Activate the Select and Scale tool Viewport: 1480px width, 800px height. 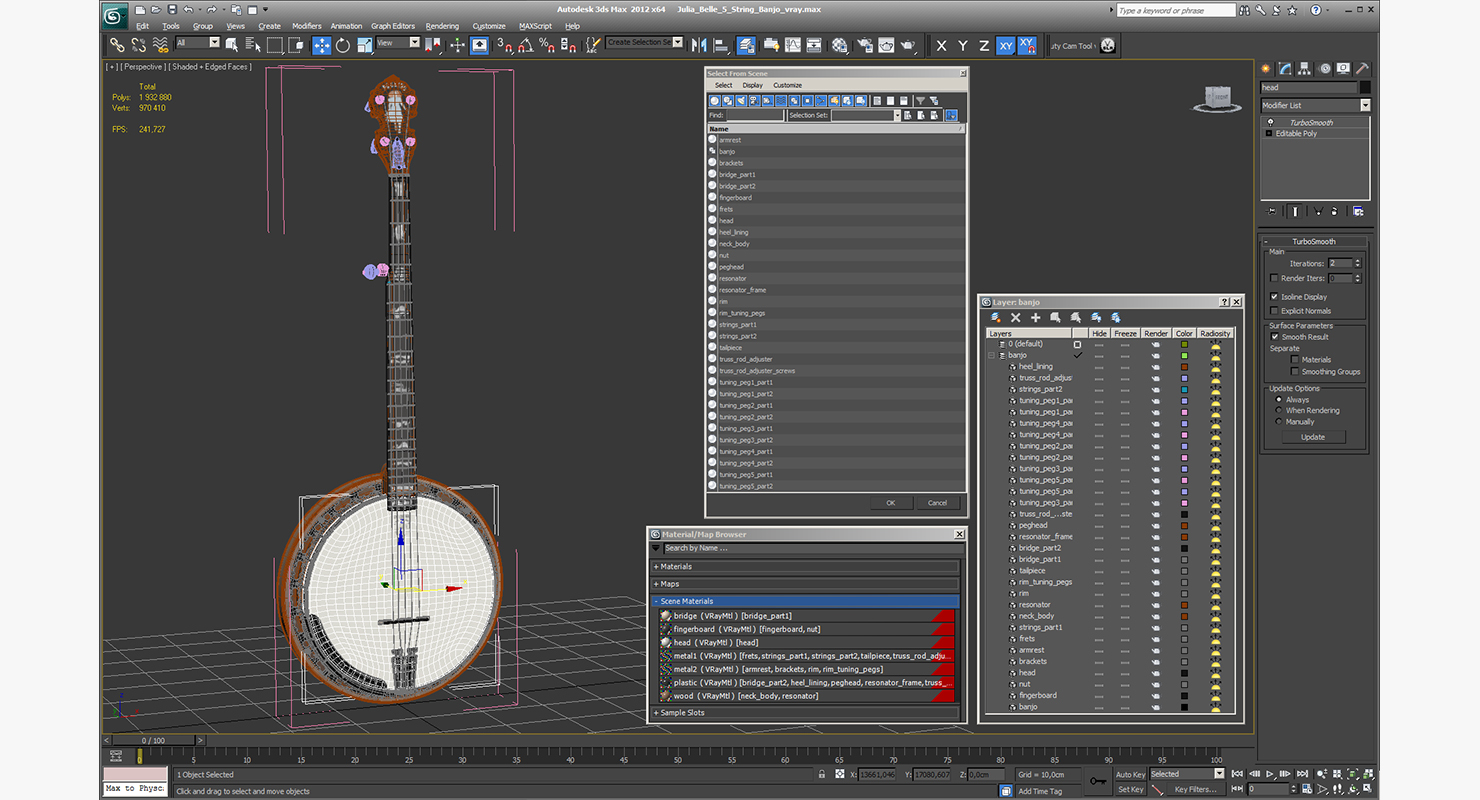point(364,45)
